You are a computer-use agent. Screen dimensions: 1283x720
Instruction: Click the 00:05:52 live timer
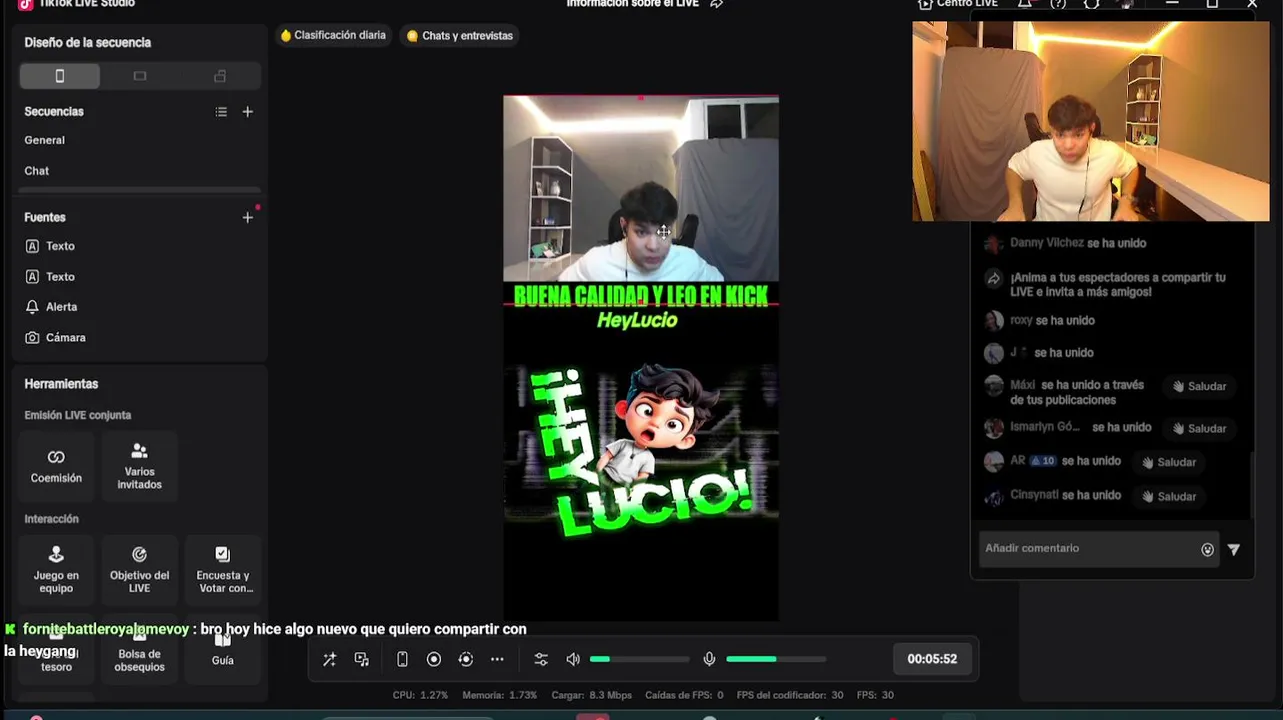click(932, 659)
